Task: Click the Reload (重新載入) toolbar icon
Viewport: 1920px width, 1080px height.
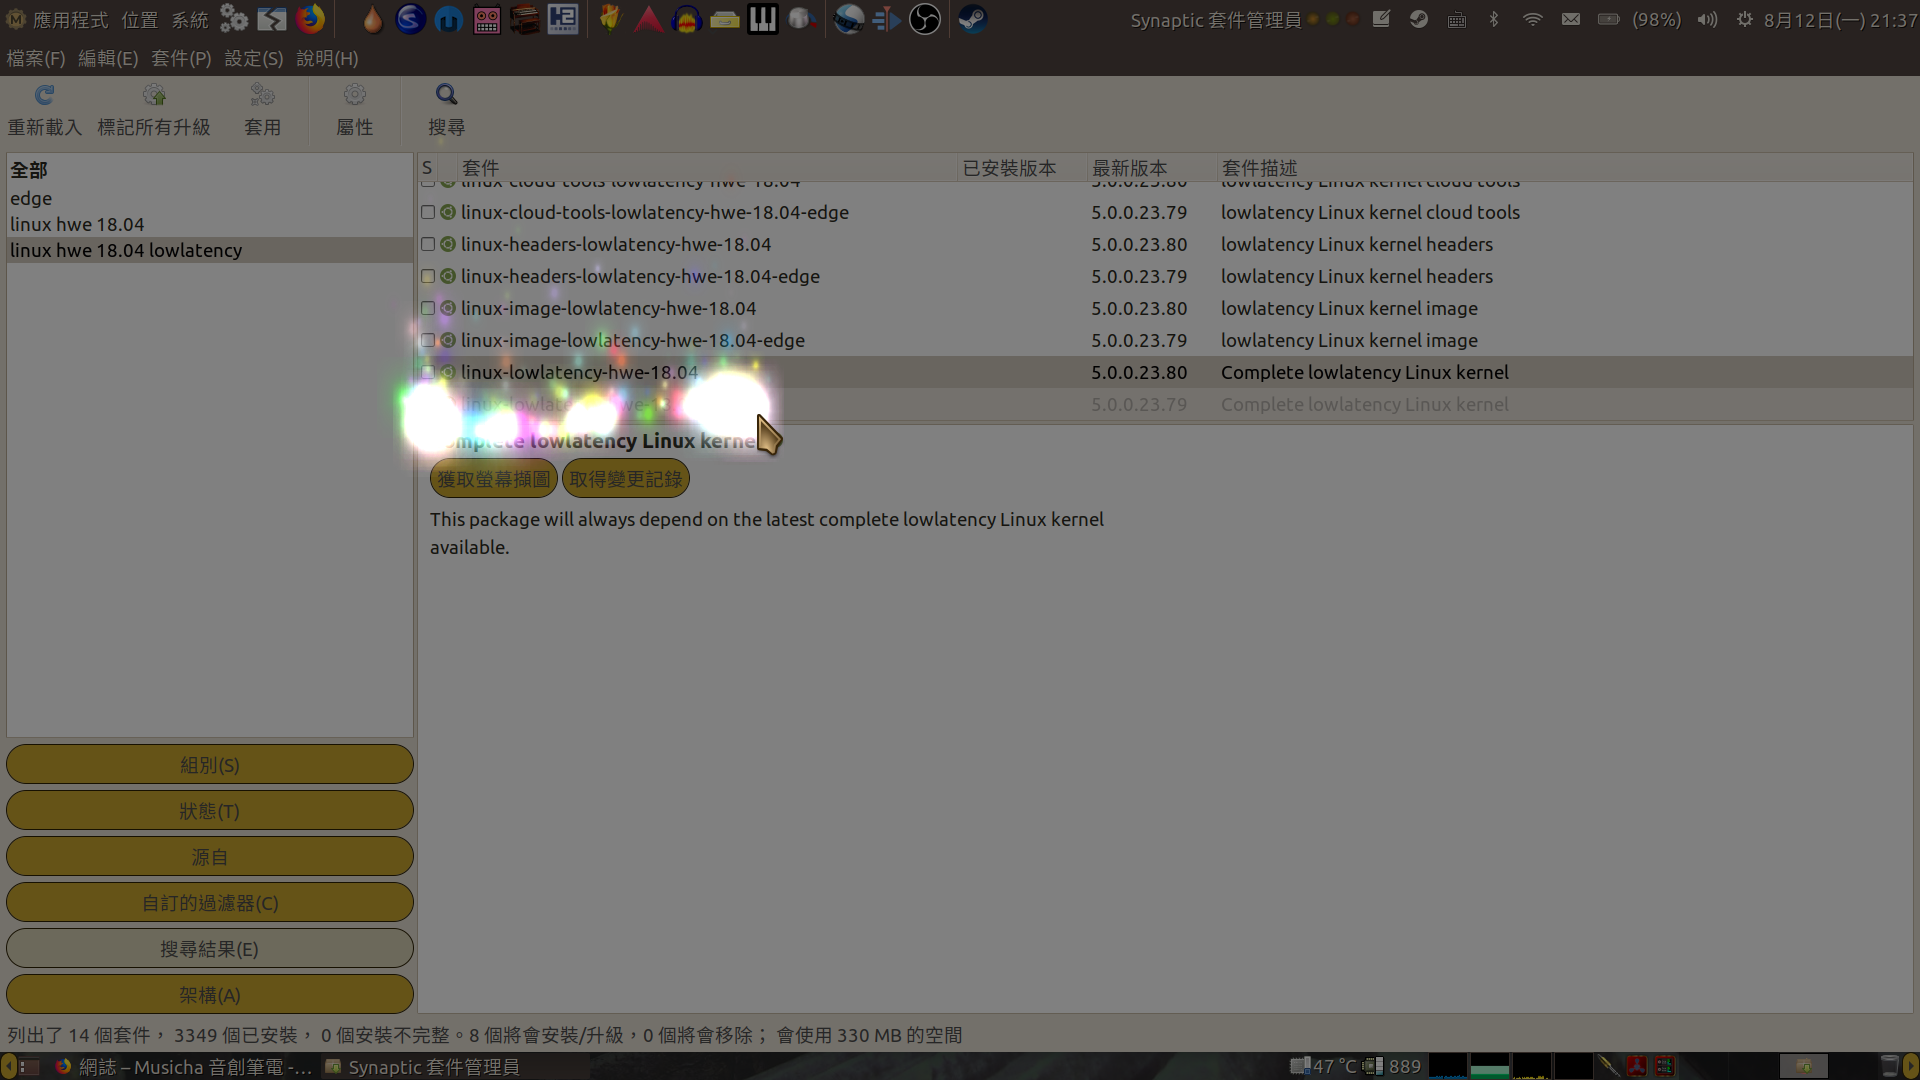Action: (44, 96)
